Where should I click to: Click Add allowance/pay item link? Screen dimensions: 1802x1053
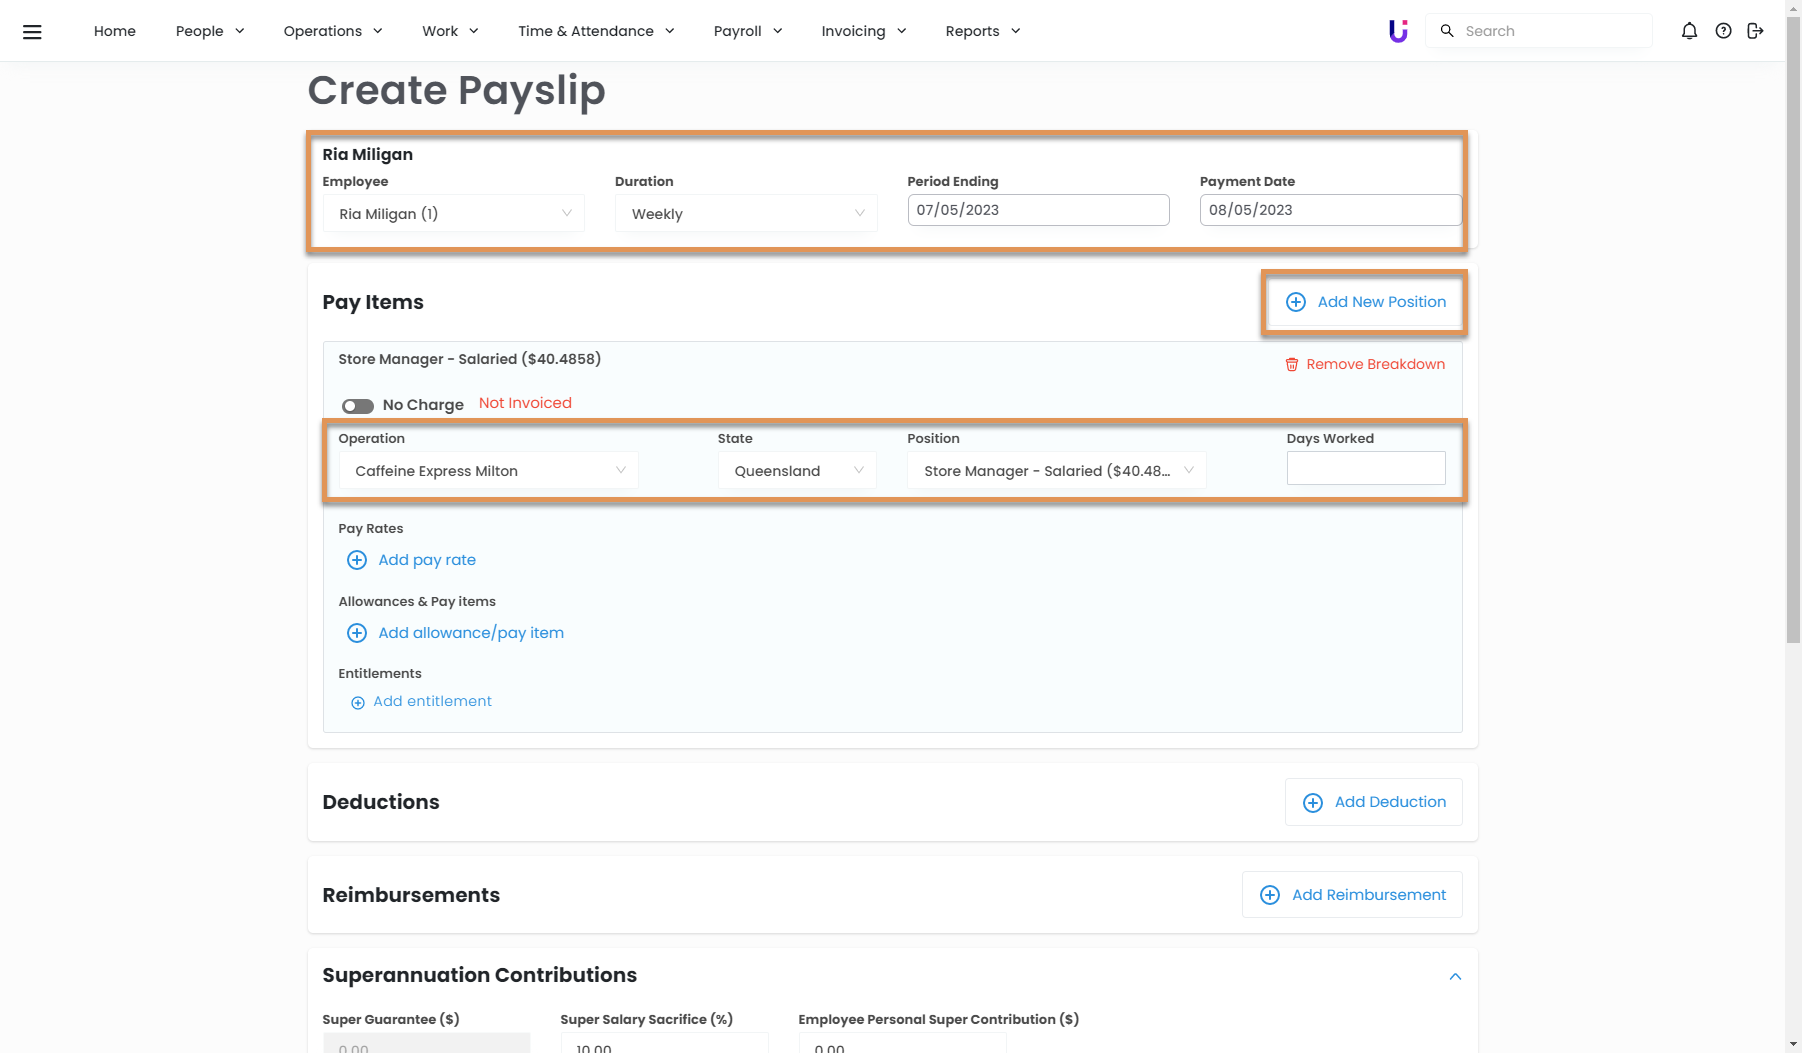pyautogui.click(x=470, y=633)
